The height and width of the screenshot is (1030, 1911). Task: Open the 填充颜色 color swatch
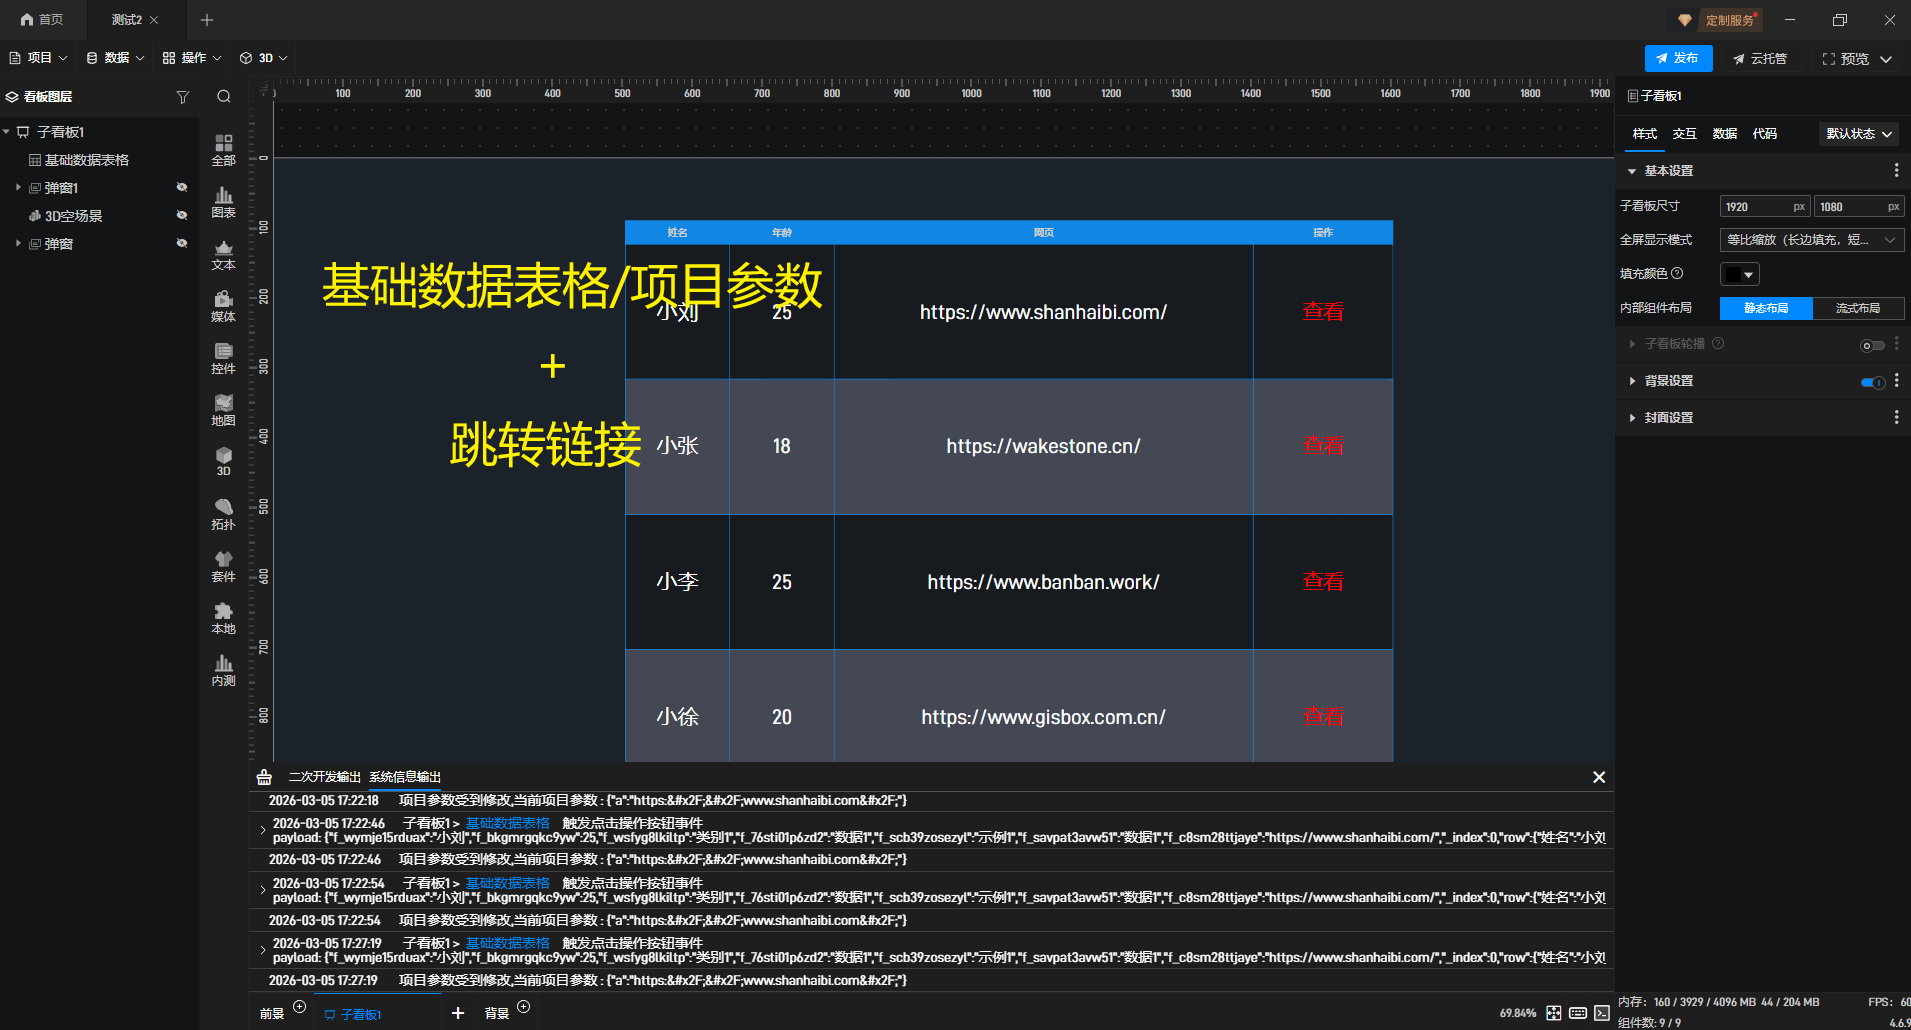(x=1739, y=274)
